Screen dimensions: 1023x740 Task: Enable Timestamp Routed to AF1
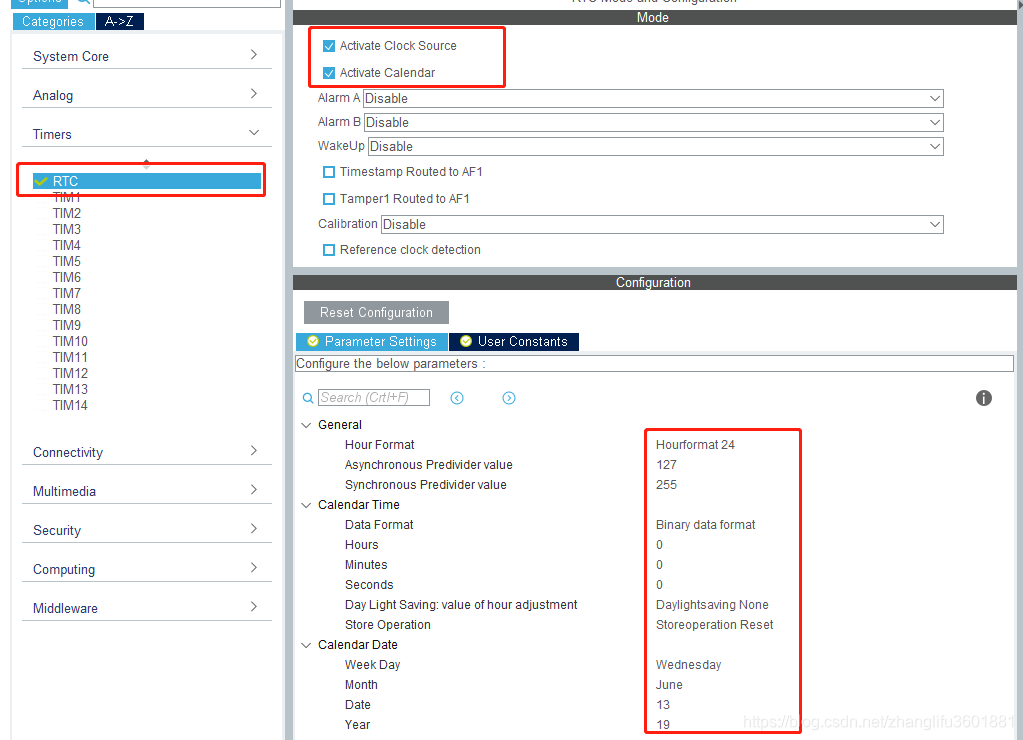tap(329, 172)
